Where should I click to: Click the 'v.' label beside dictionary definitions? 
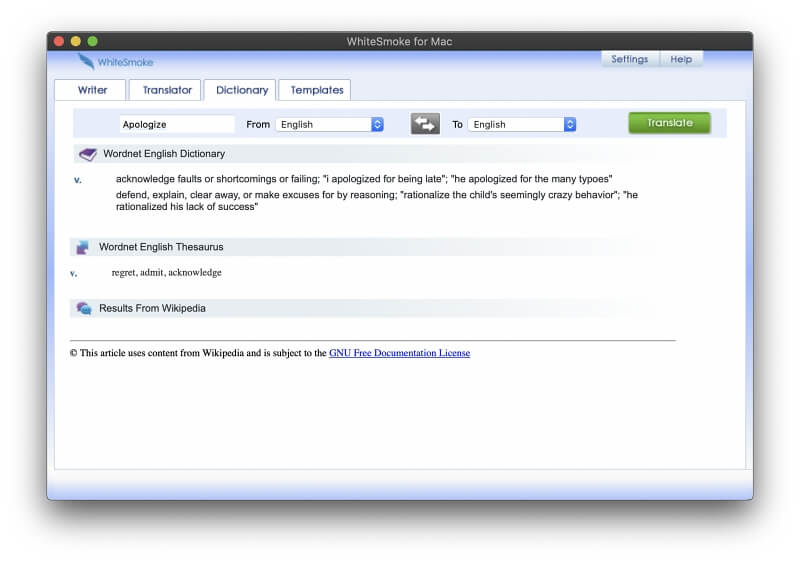click(x=78, y=180)
